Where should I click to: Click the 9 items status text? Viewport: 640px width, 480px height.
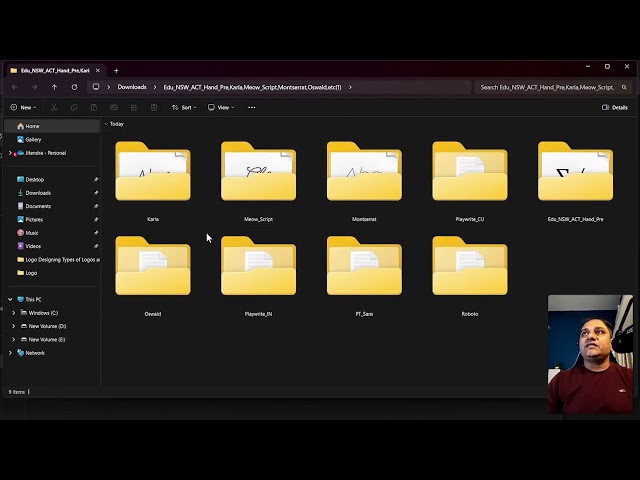click(x=17, y=392)
